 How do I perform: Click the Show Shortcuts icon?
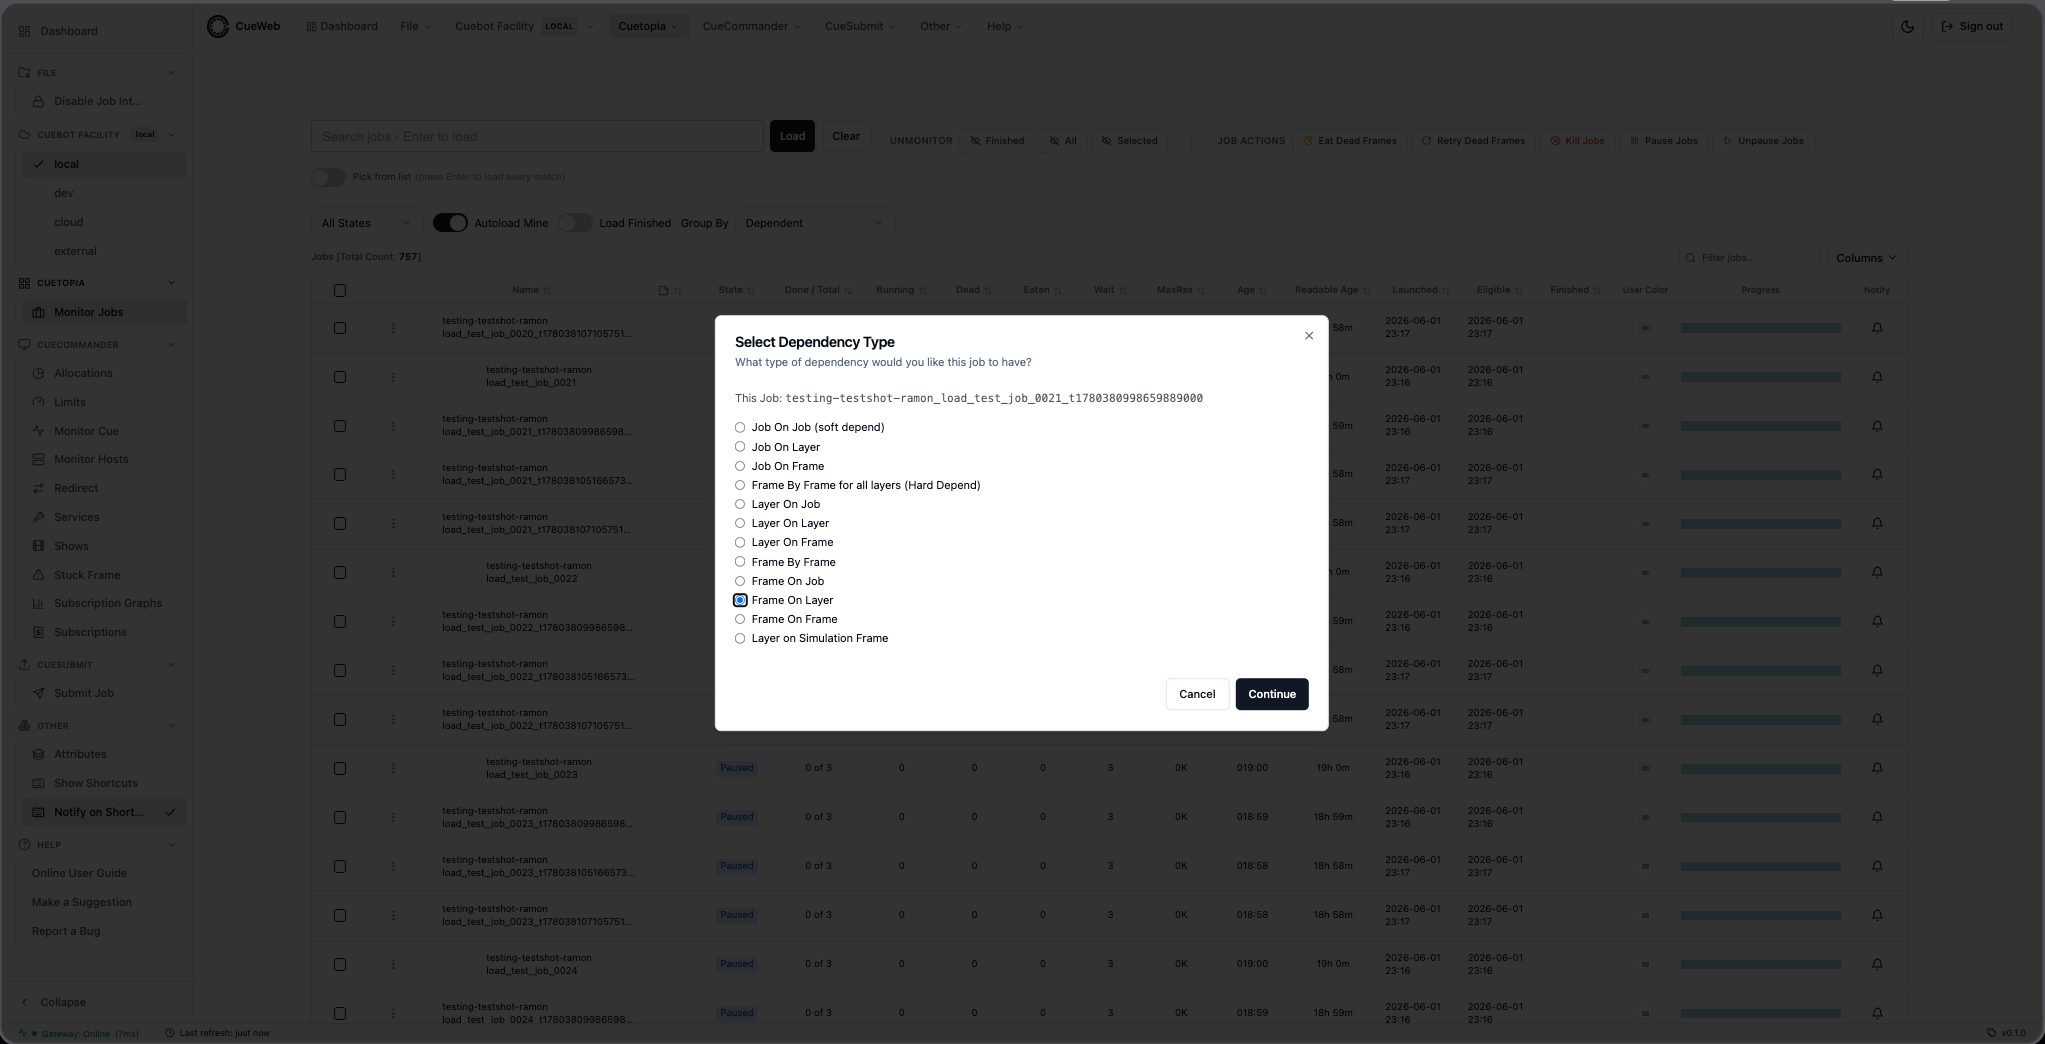38,783
